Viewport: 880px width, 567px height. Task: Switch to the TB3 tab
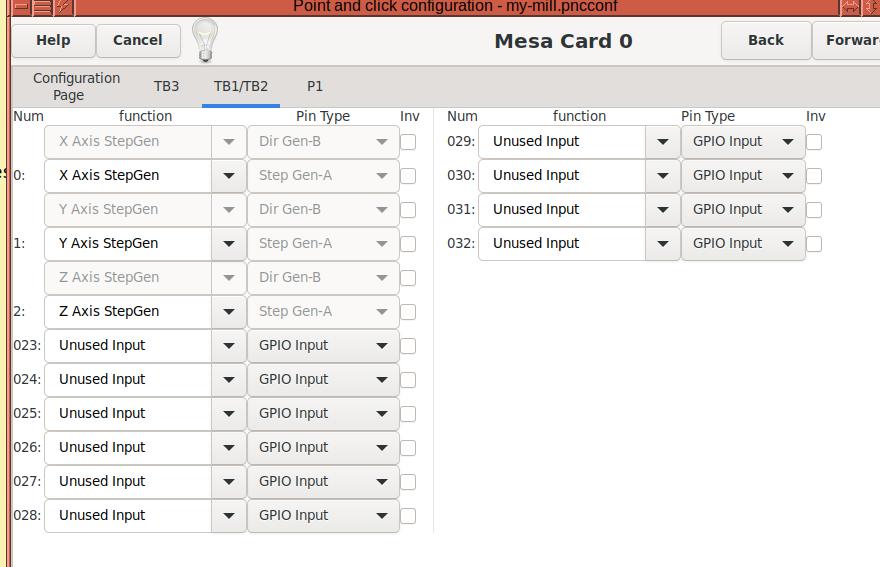pos(167,86)
